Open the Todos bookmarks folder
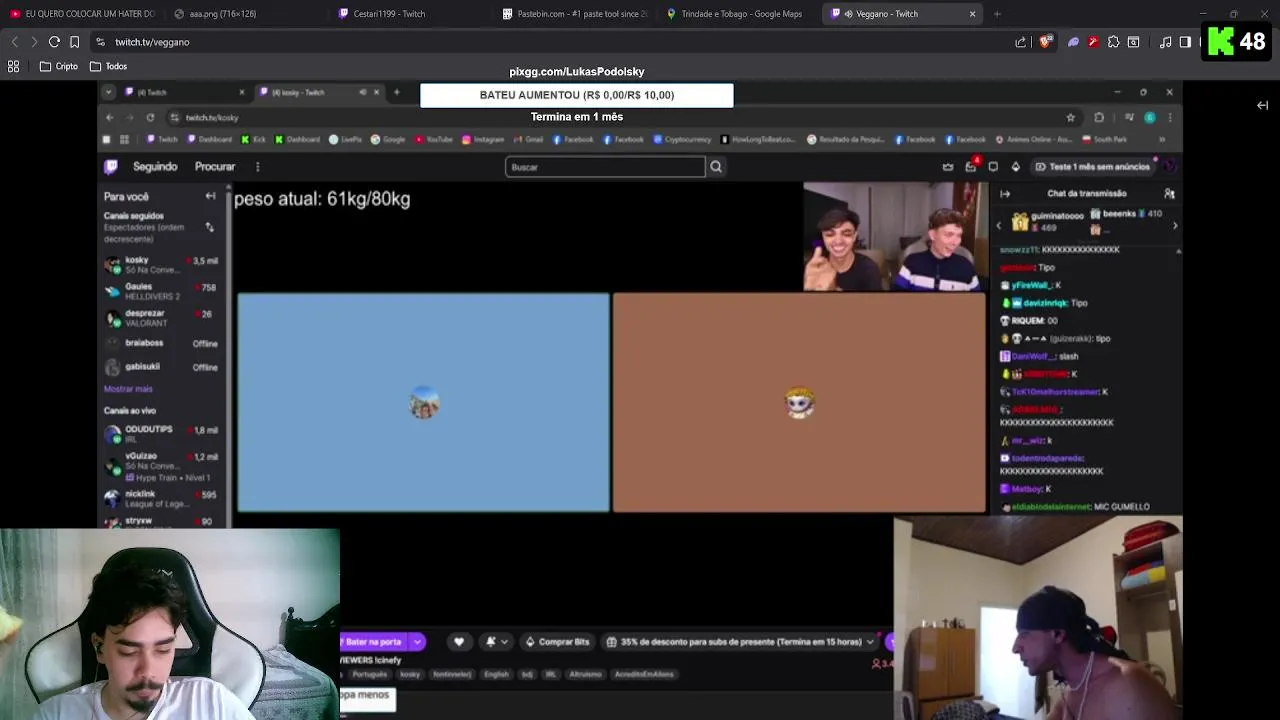Screen dimensions: 1280x720 pyautogui.click(x=108, y=66)
